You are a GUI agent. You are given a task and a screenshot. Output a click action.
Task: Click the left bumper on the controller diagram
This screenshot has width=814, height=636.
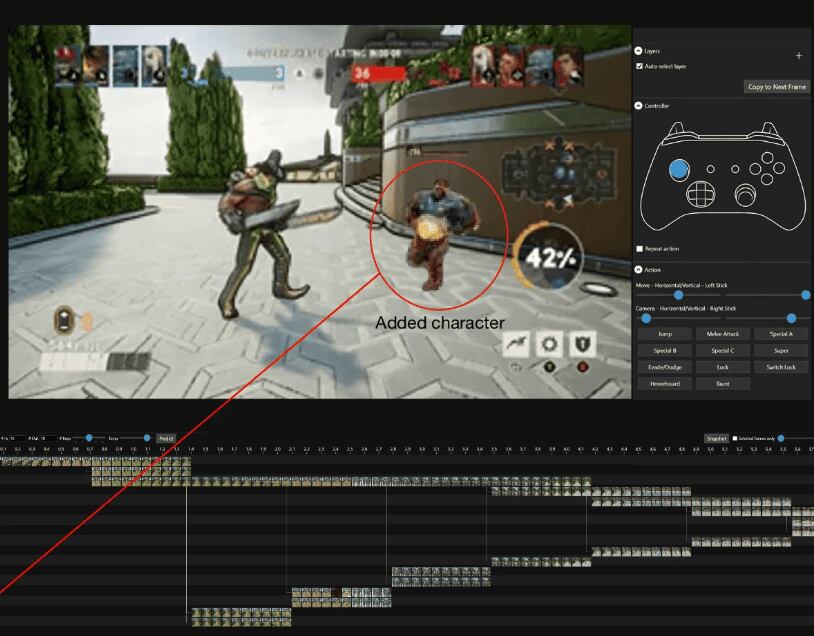coord(678,130)
